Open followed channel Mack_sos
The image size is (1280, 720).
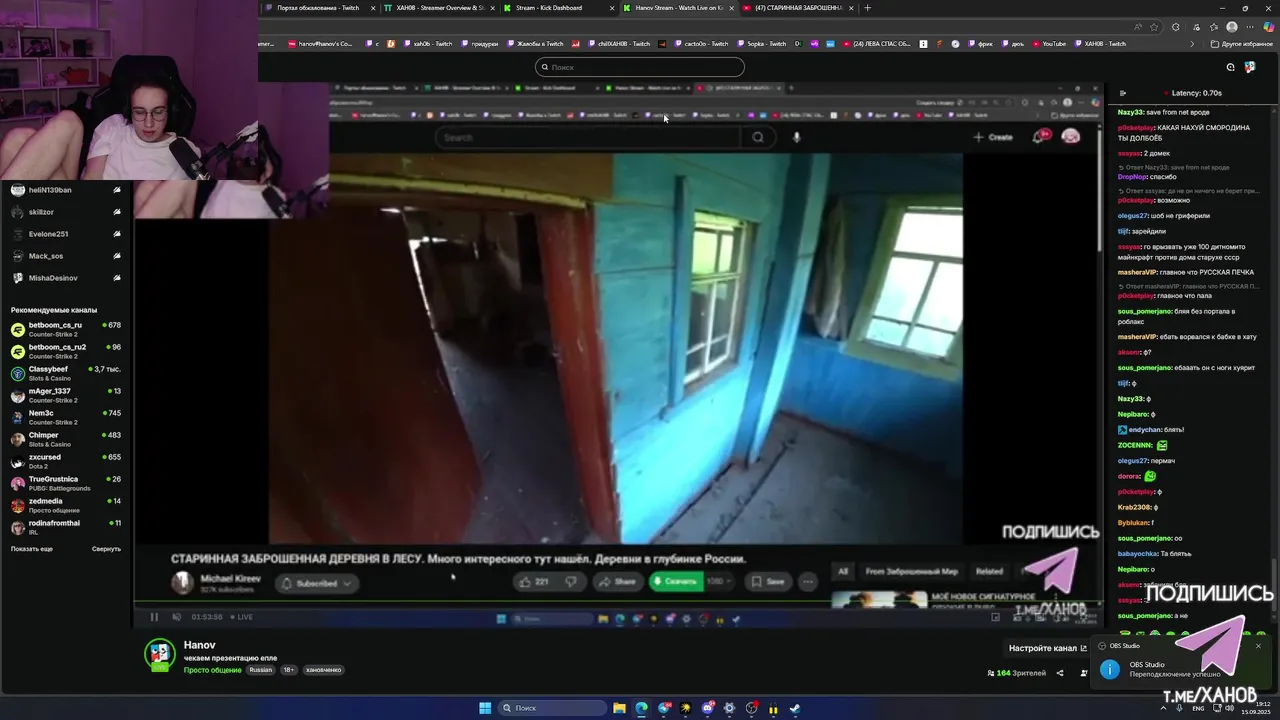(65, 256)
